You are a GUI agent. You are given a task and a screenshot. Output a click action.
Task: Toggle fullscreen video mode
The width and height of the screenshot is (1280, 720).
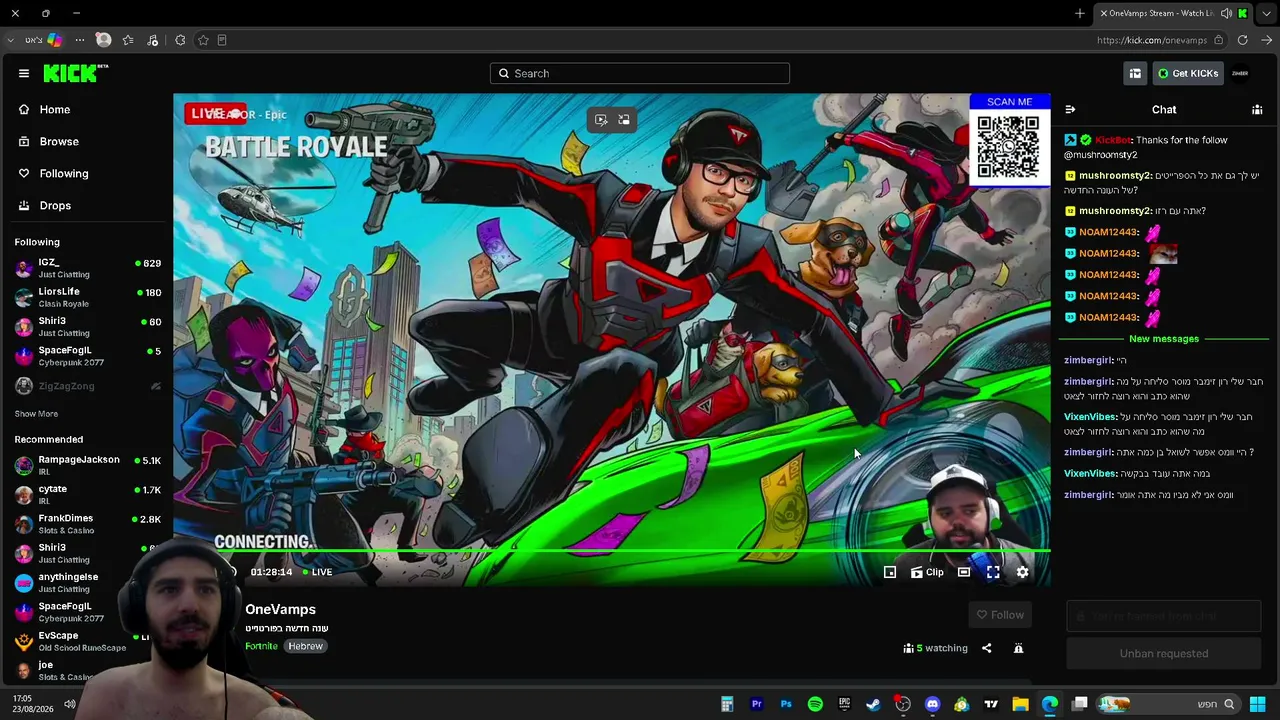coord(993,572)
